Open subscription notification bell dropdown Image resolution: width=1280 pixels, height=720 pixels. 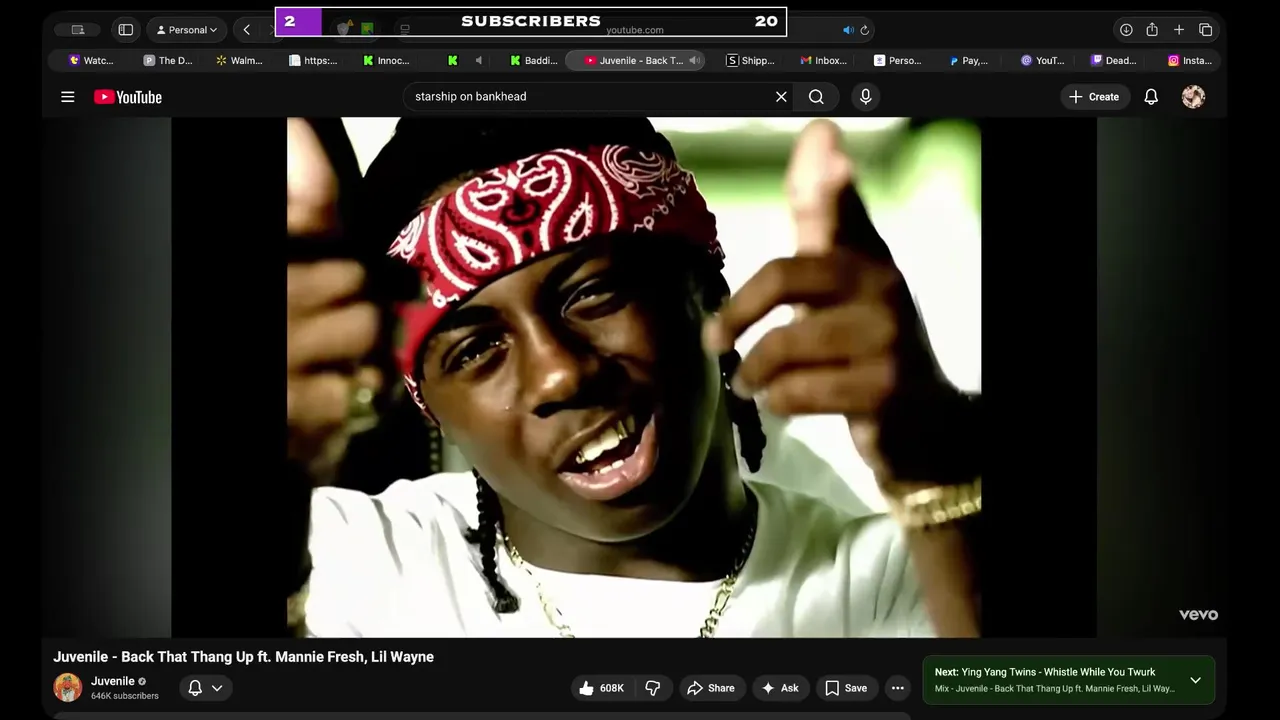(205, 688)
